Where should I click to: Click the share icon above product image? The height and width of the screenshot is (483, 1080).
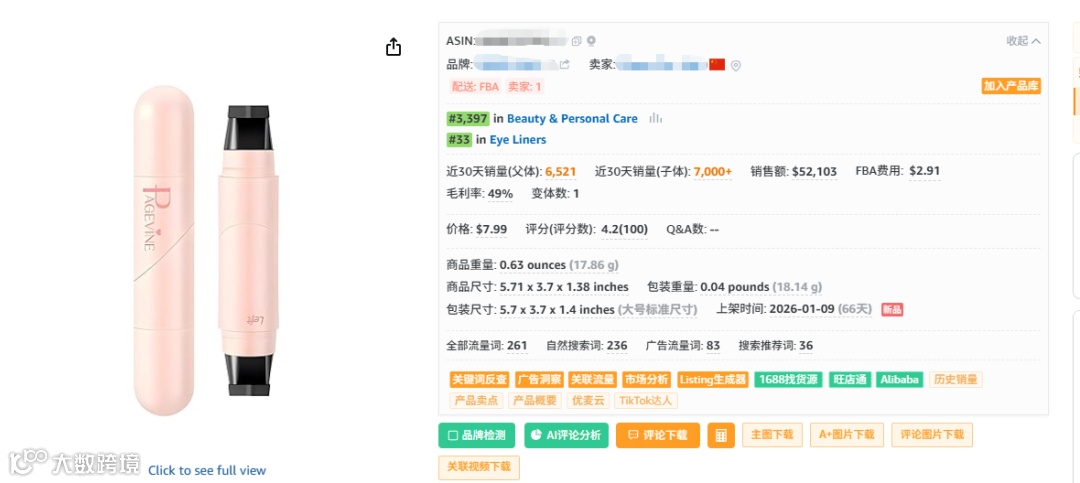393,47
